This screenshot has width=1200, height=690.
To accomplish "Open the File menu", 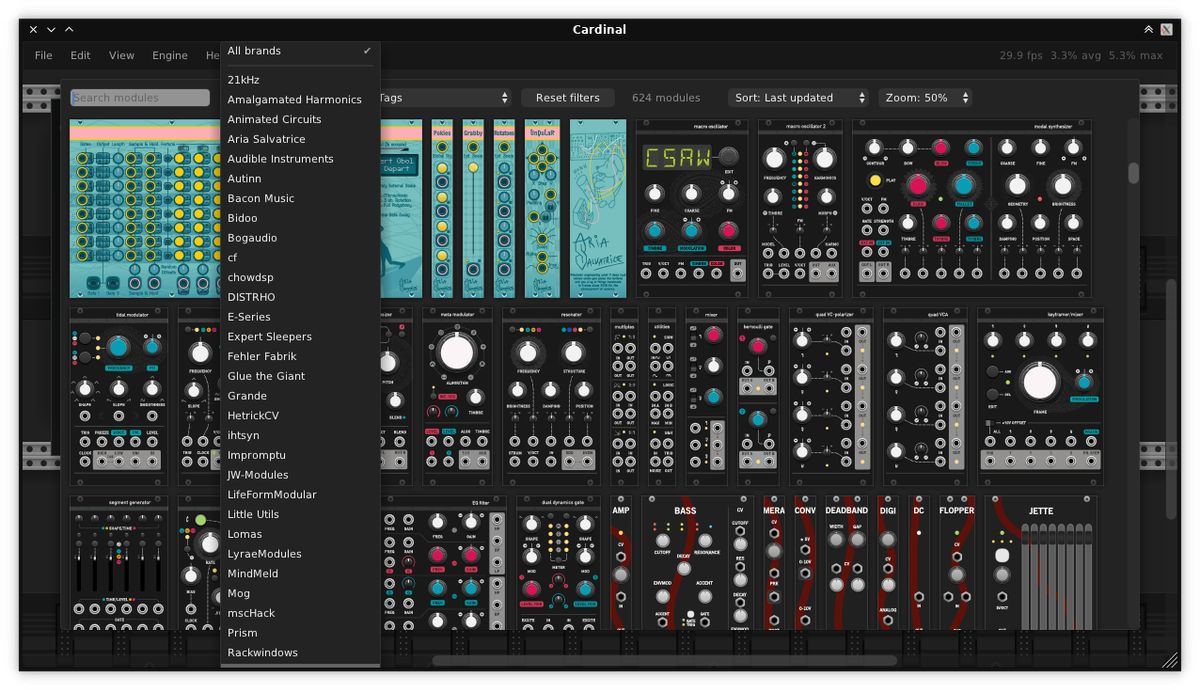I will (x=44, y=56).
